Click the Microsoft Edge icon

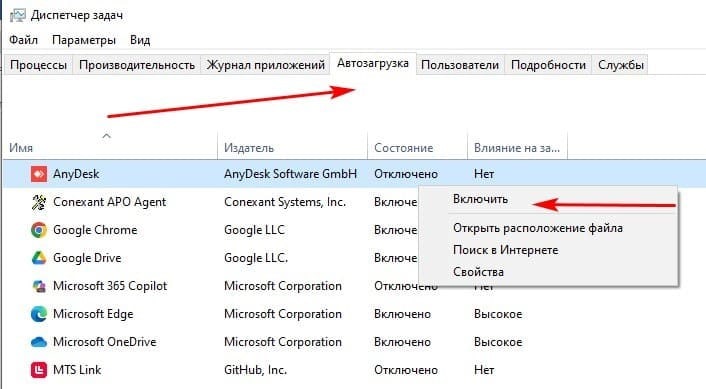tap(39, 314)
